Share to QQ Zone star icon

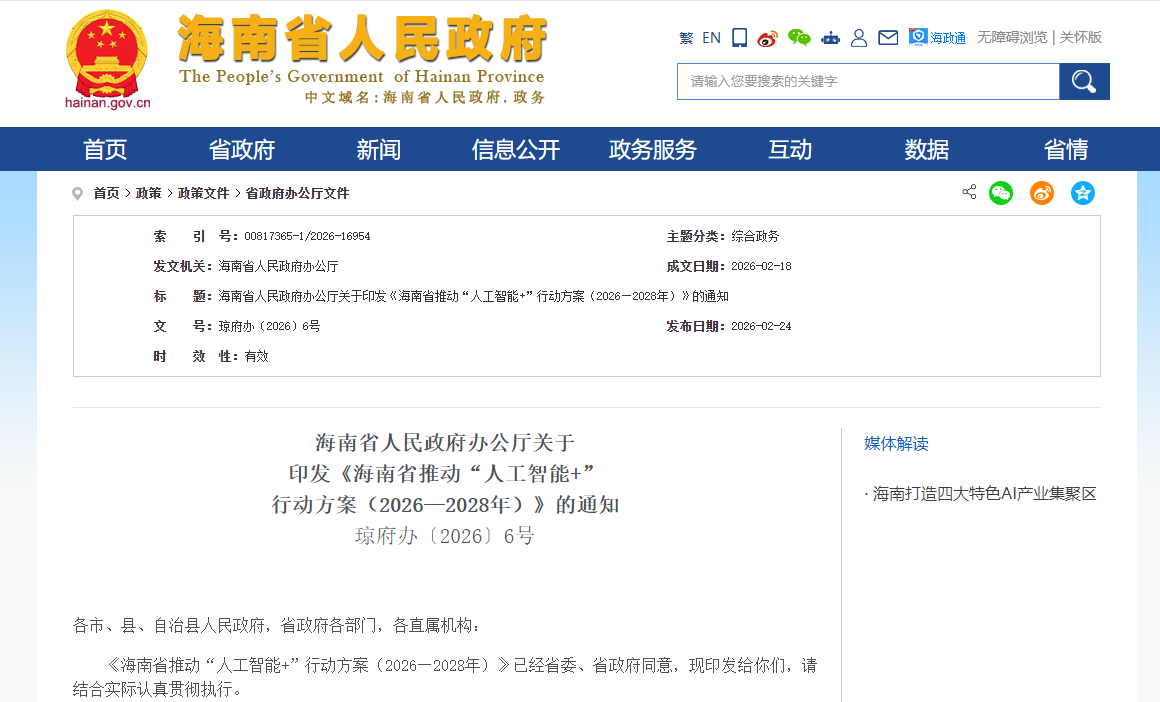tap(1083, 193)
